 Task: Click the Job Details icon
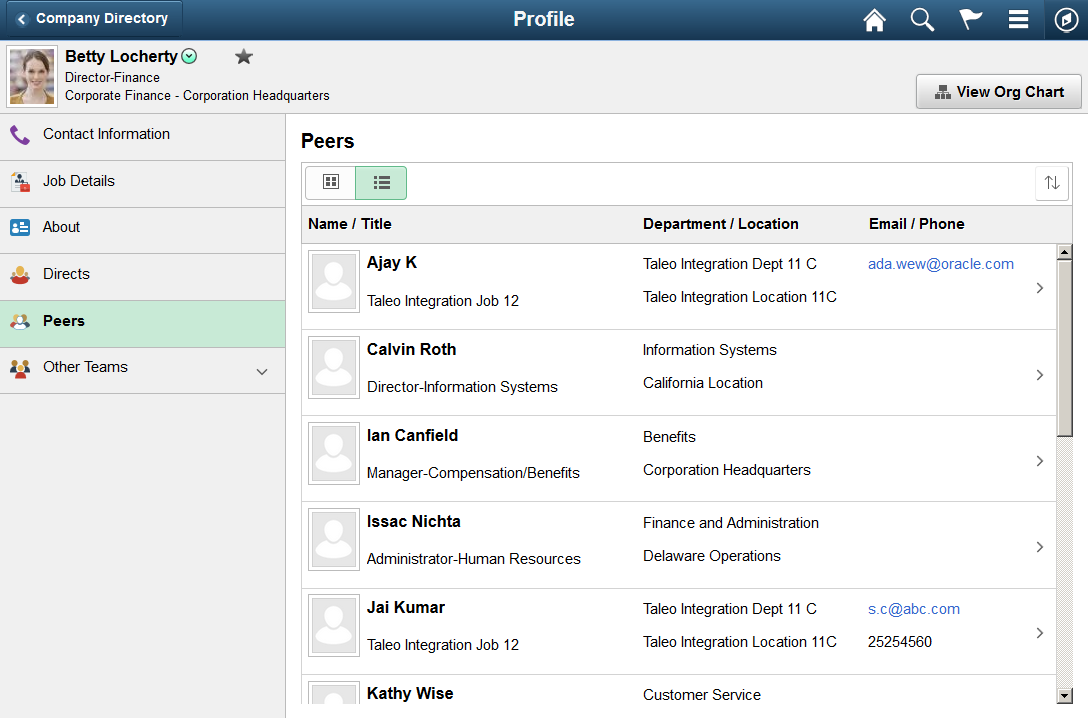20,182
